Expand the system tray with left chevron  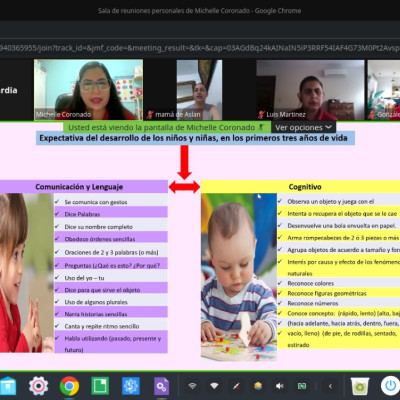pos(330,386)
